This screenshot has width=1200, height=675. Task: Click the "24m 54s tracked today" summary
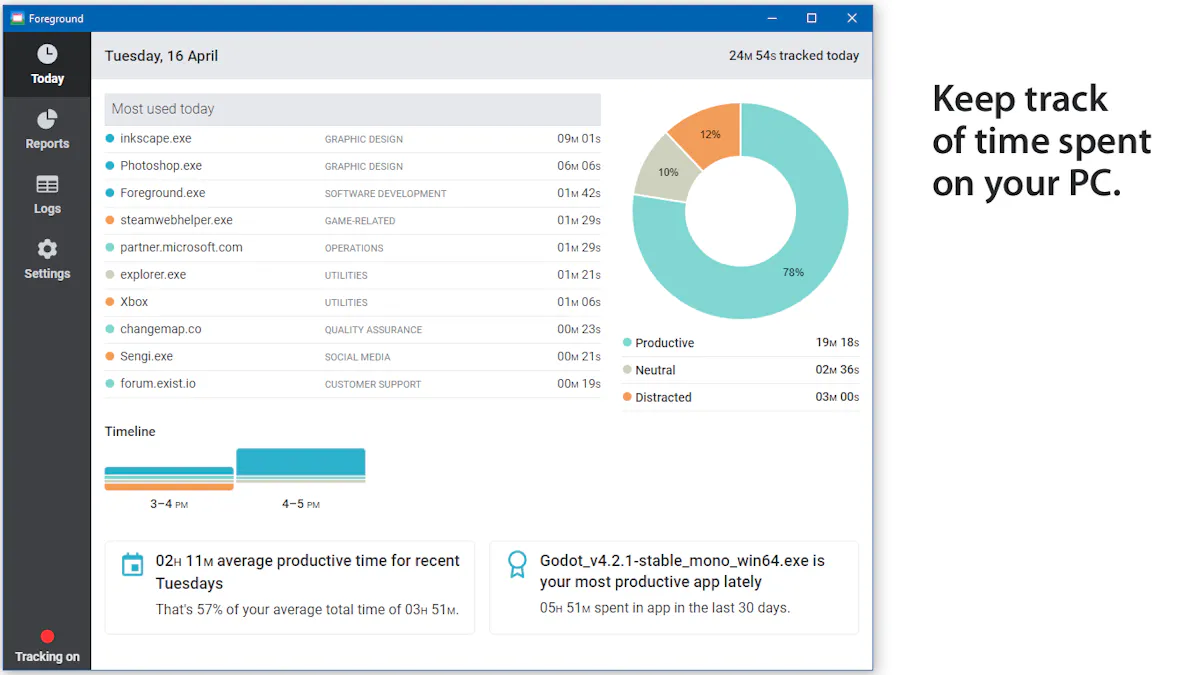point(794,56)
